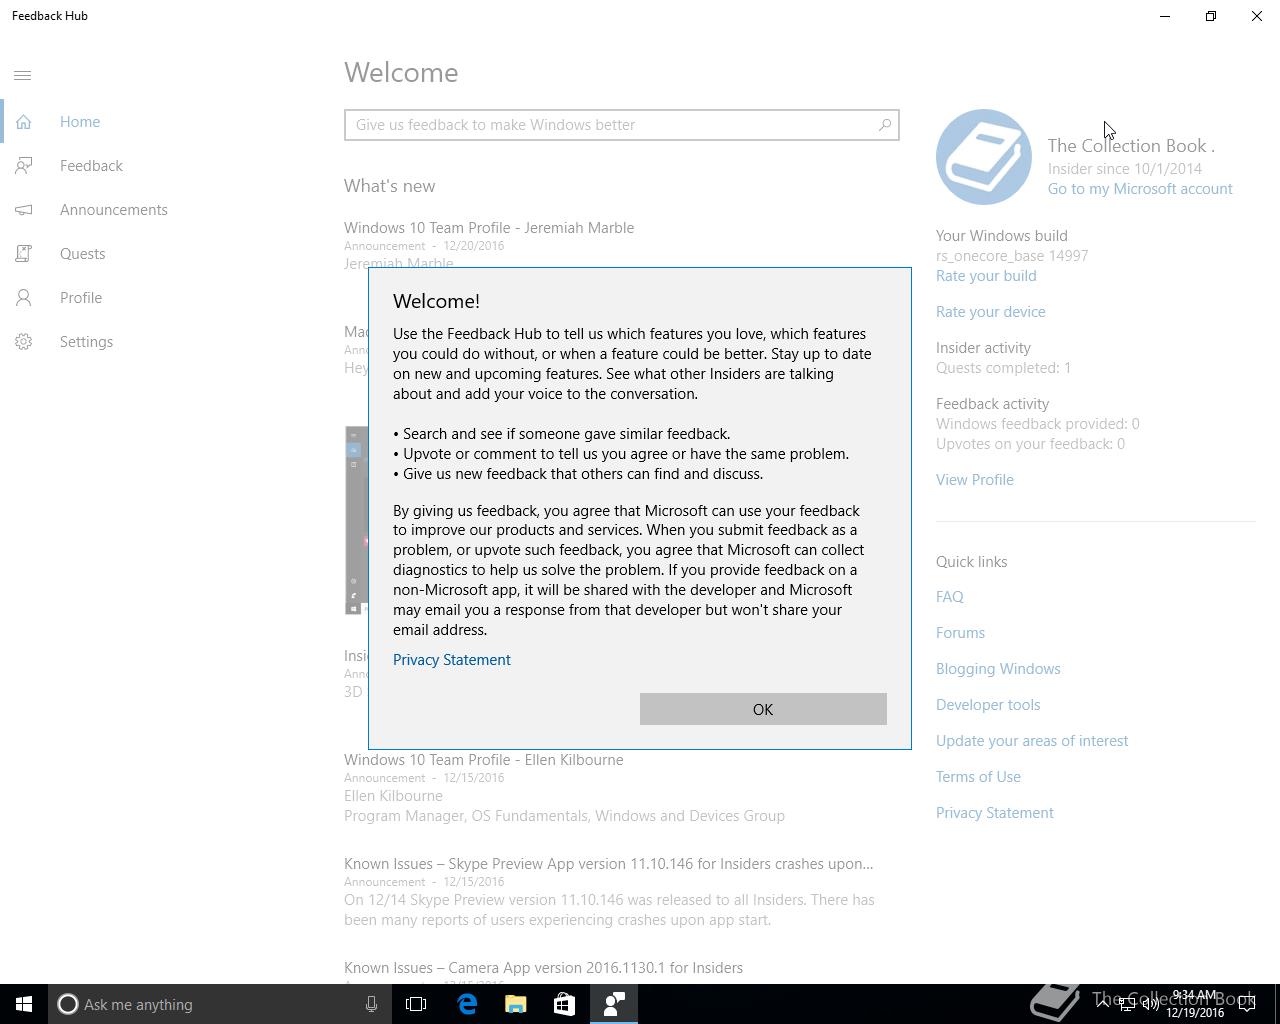This screenshot has height=1024, width=1280.
Task: Click Cortana's Ask me anything box
Action: tap(218, 1004)
